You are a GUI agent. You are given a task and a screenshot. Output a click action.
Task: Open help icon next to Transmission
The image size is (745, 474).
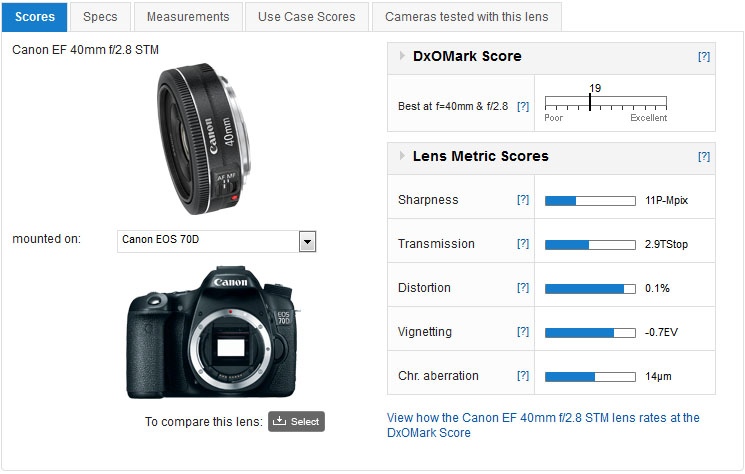523,244
